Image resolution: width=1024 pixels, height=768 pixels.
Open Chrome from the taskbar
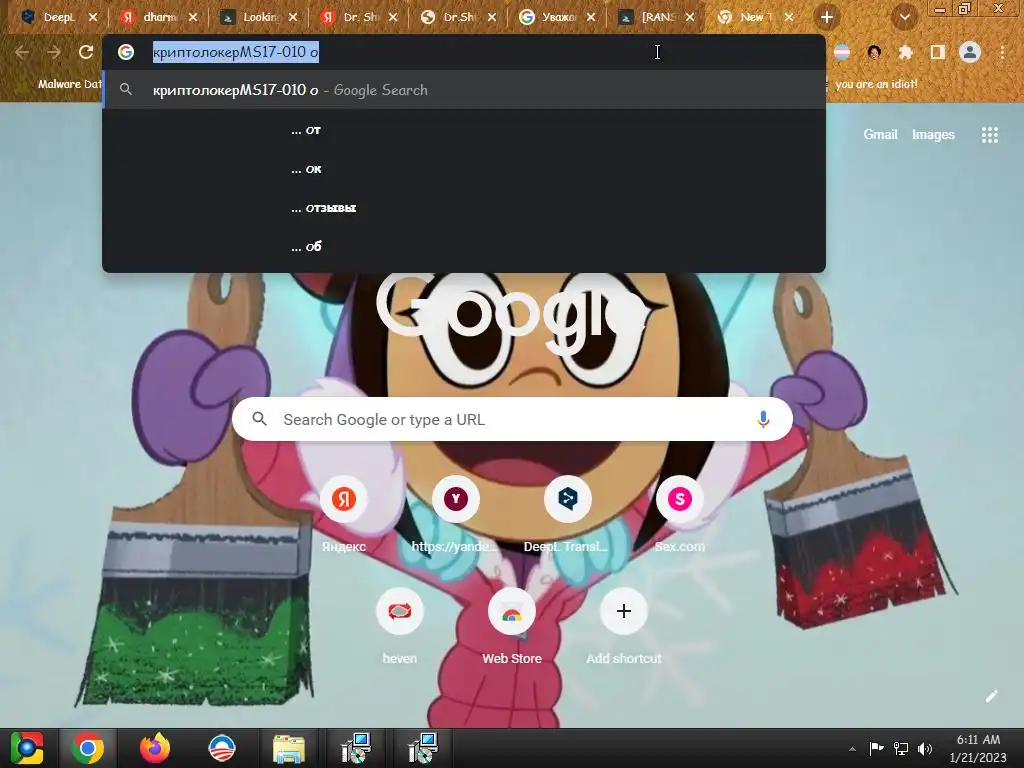click(x=88, y=748)
